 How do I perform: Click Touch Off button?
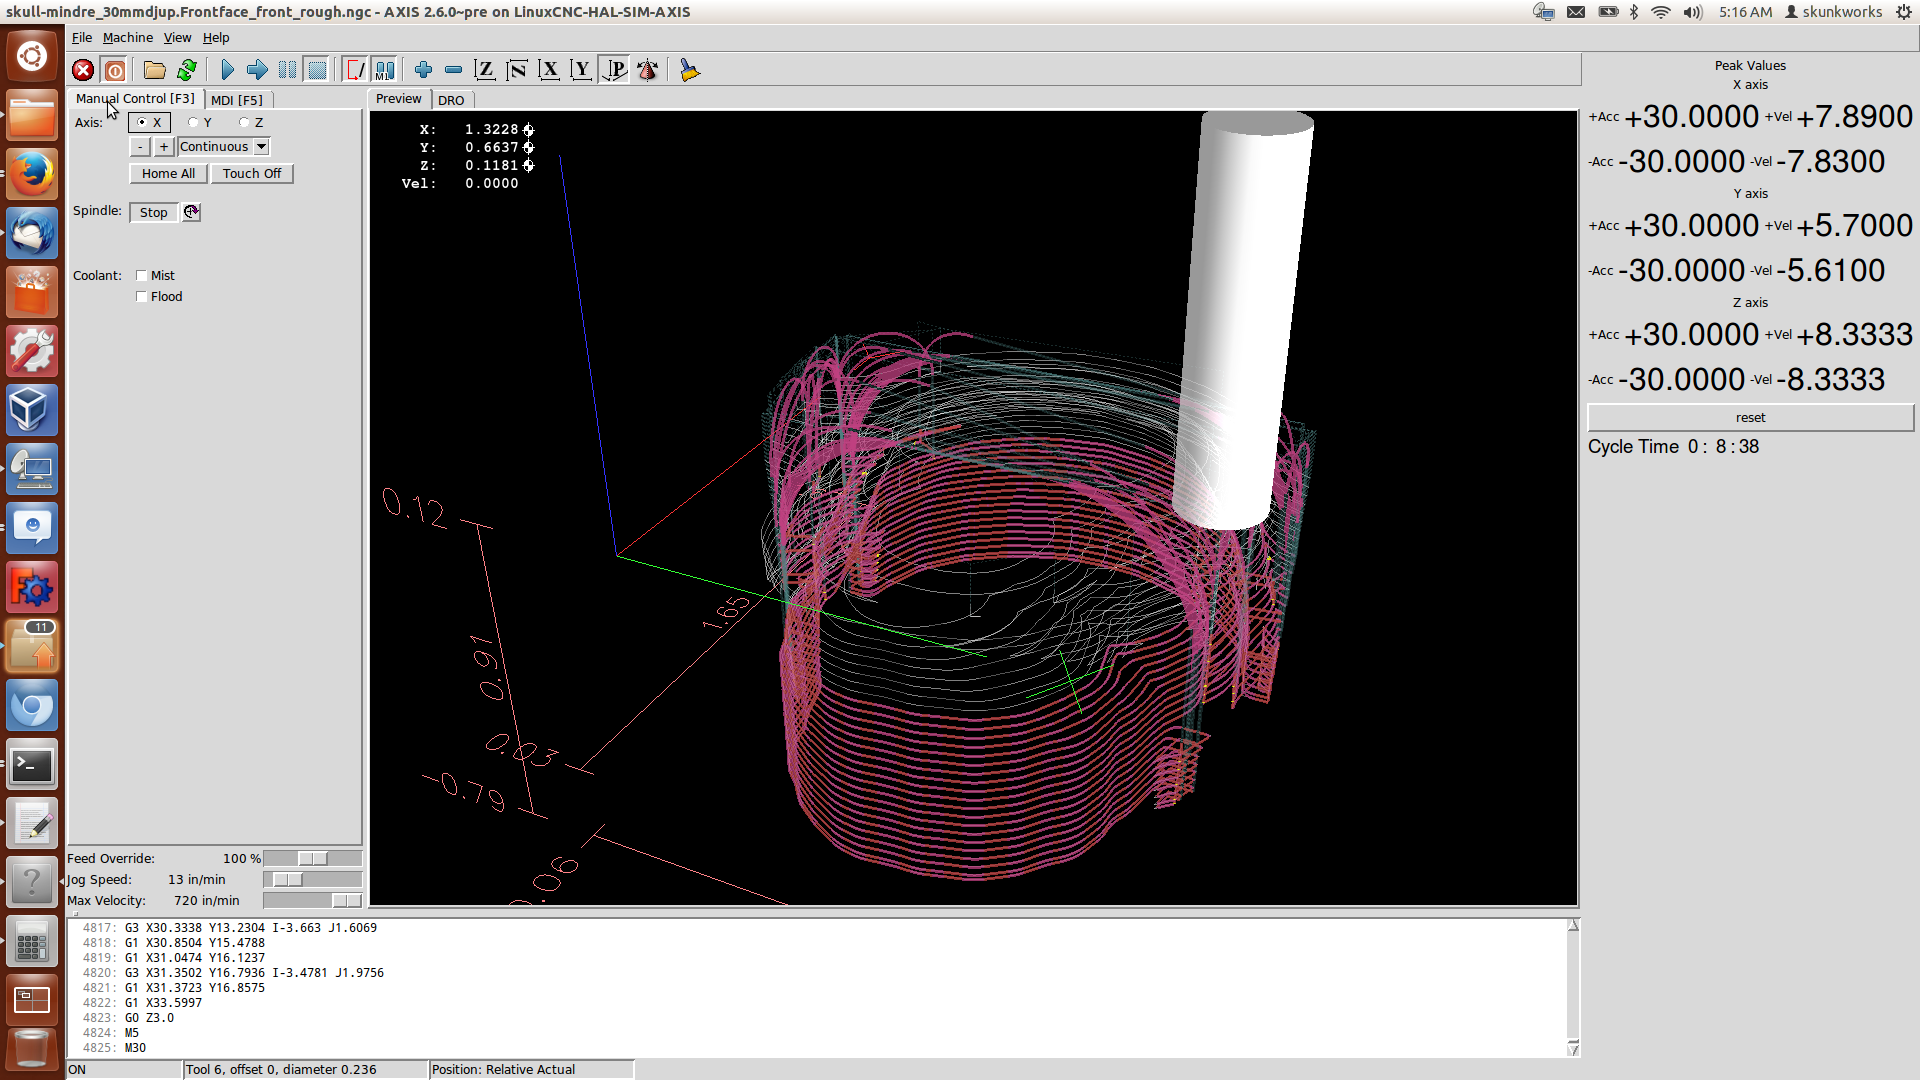pyautogui.click(x=252, y=173)
